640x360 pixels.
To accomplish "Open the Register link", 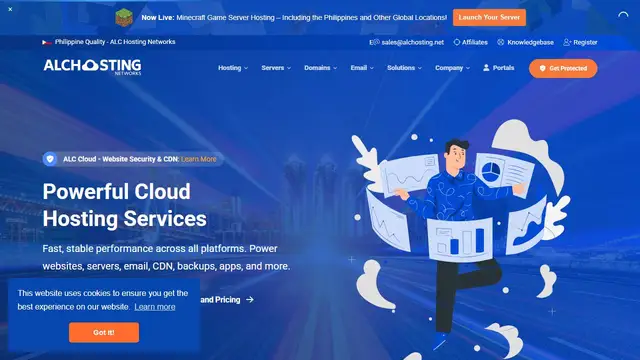I will coord(585,42).
